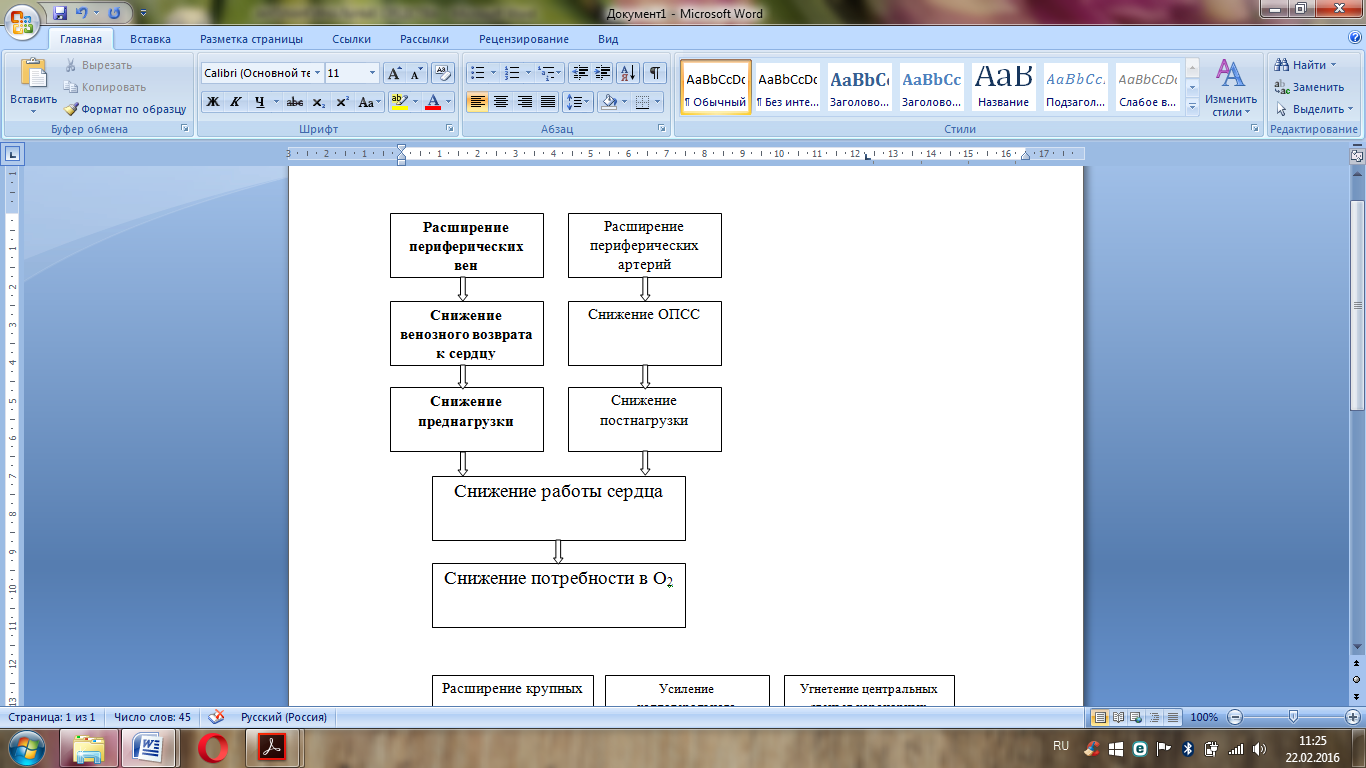Click spelling check icon in status bar
This screenshot has height=768, width=1366.
pyautogui.click(x=215, y=717)
